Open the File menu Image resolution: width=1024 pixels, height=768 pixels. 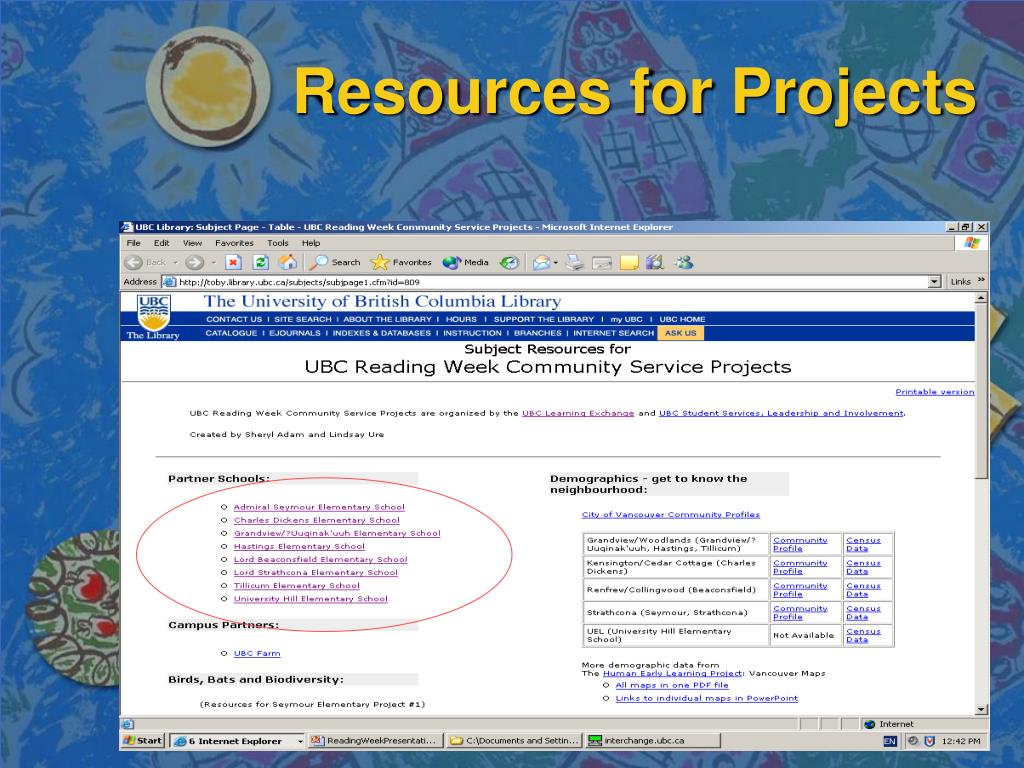(133, 243)
